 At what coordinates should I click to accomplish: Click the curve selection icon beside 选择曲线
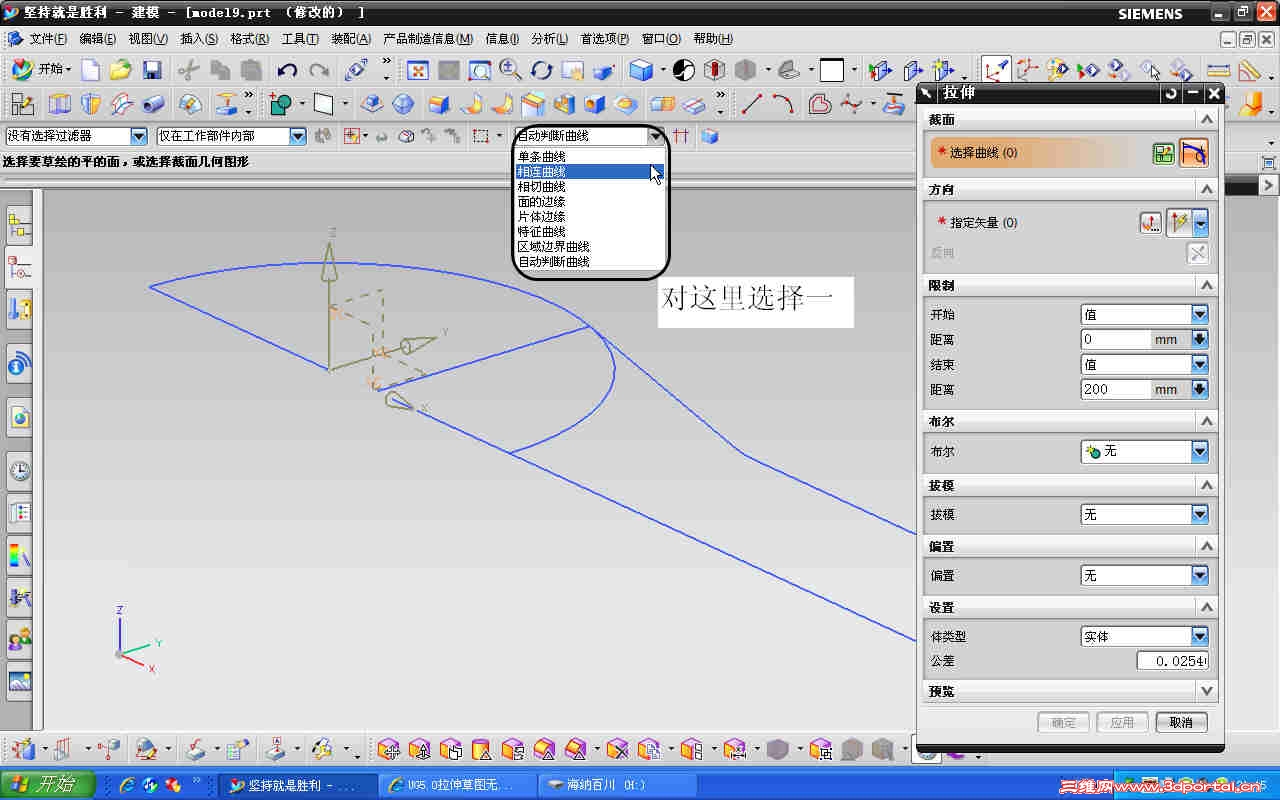pyautogui.click(x=1194, y=153)
